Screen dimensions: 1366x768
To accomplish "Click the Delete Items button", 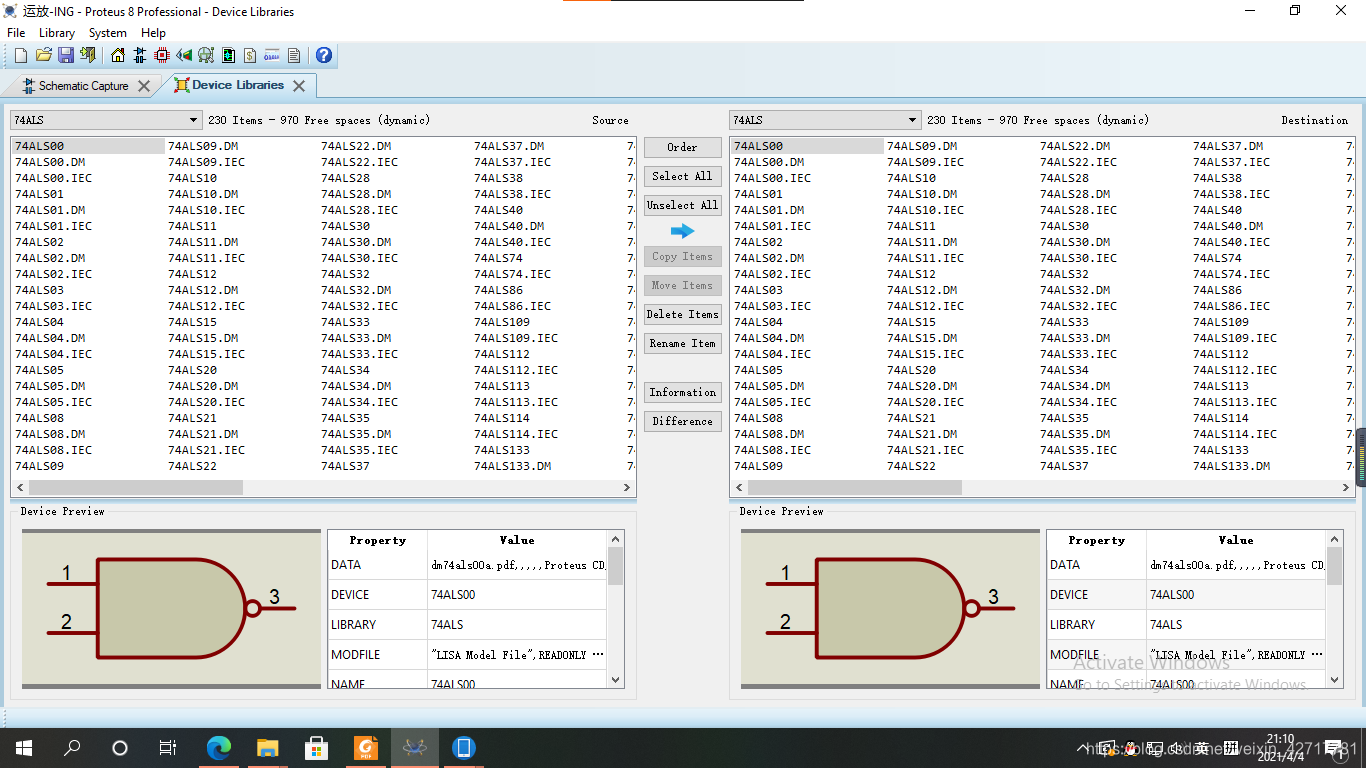I will [x=683, y=314].
